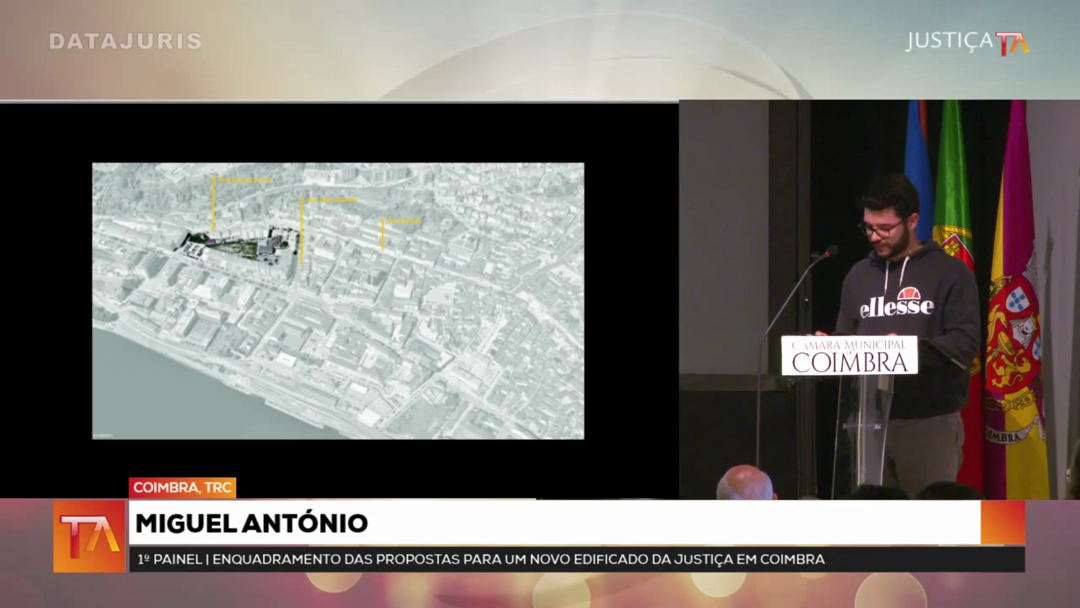The height and width of the screenshot is (608, 1080).
Task: Click the blue and red flag
Action: pyautogui.click(x=918, y=160)
